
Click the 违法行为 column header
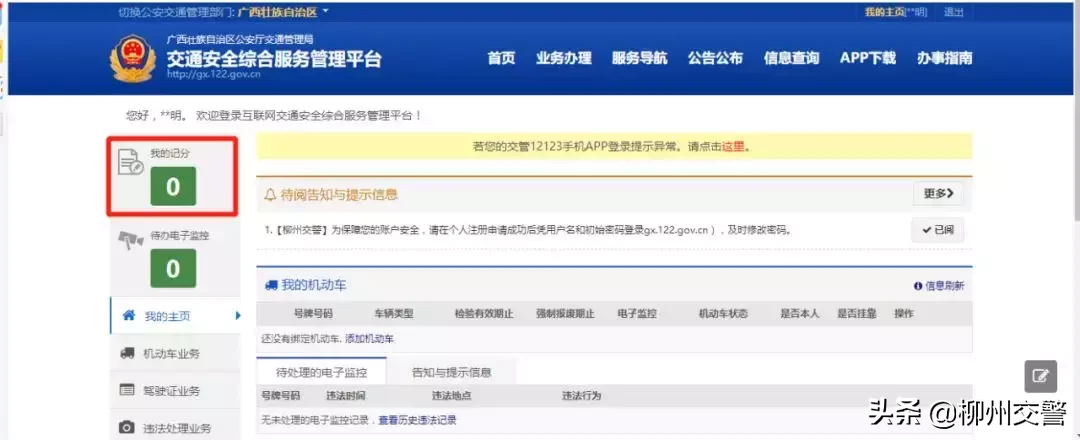pyautogui.click(x=581, y=396)
